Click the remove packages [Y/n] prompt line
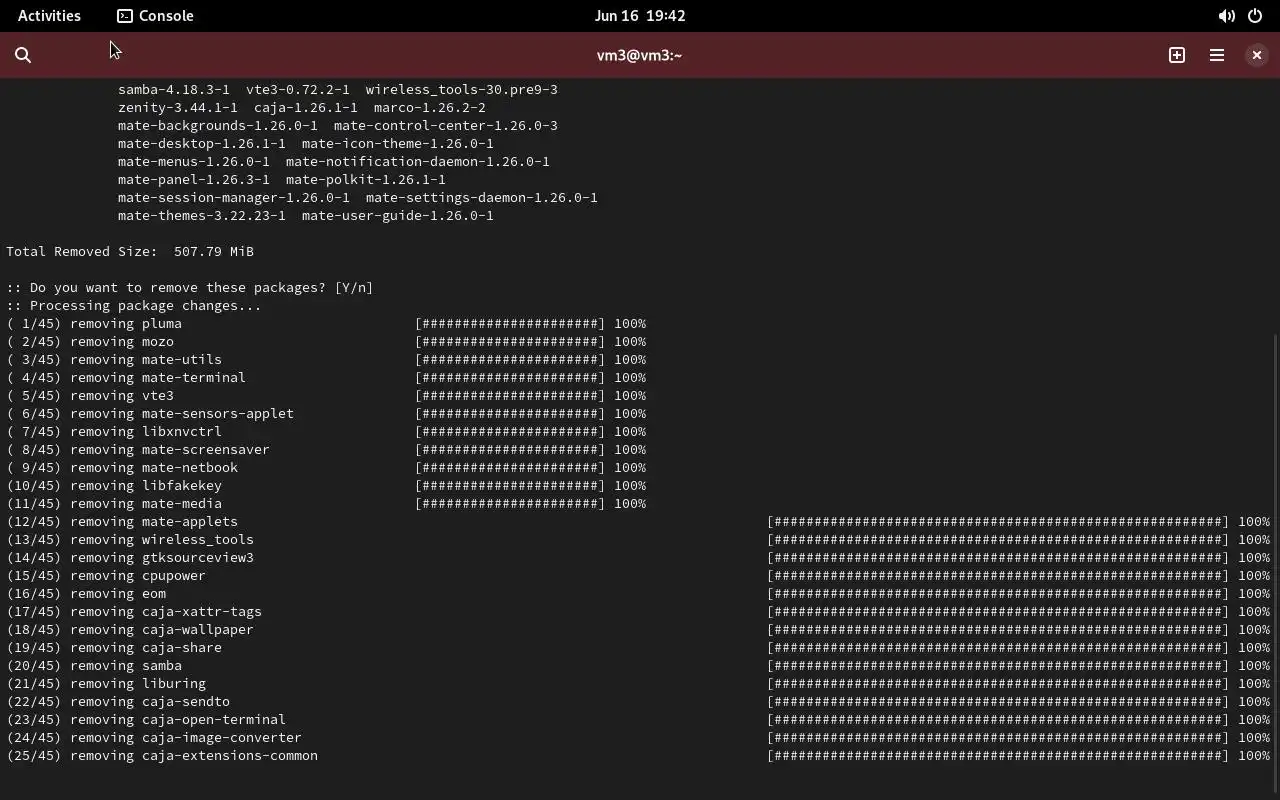Screen dimensions: 1280x800 pos(190,288)
